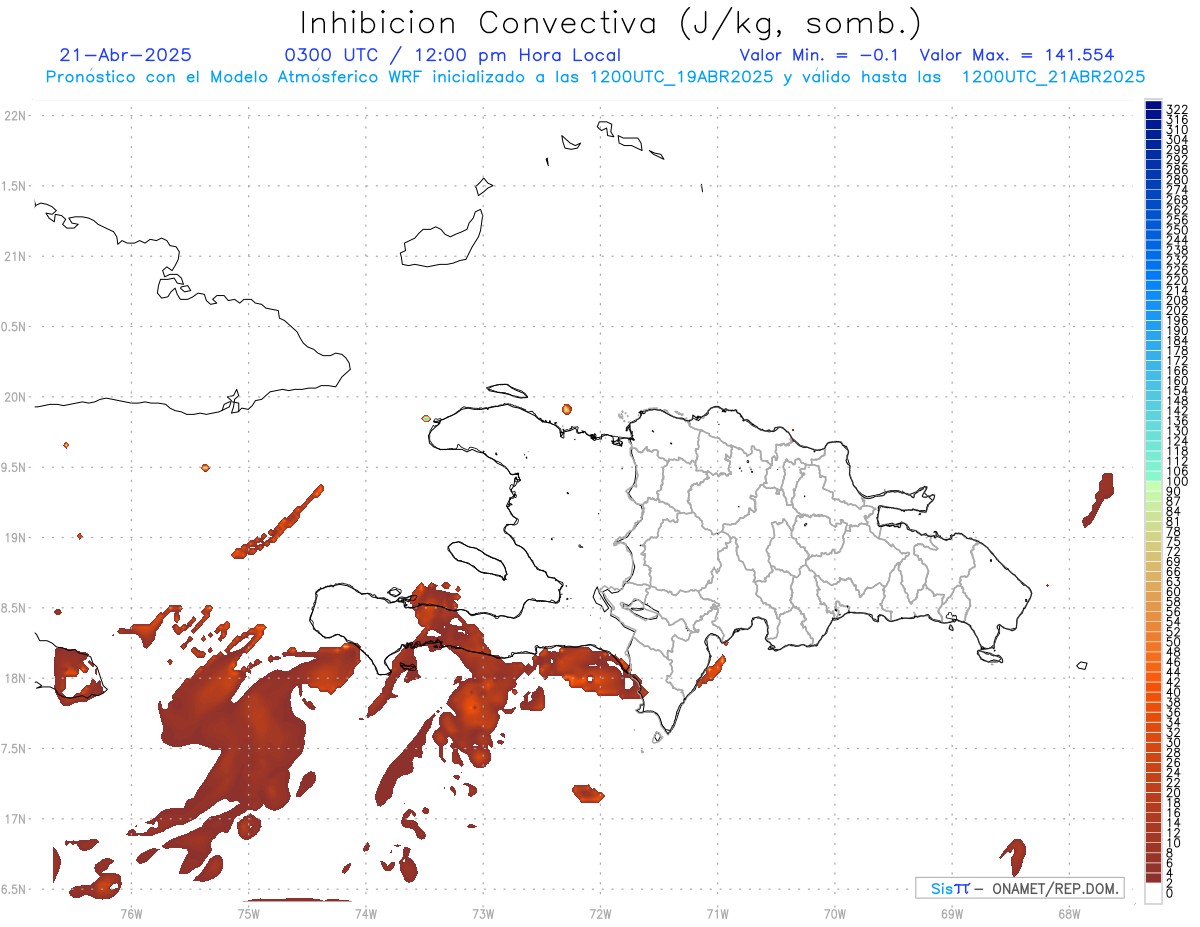This screenshot has width=1200, height=927.
Task: Select the "Valor Max. = 141.554" readout
Action: (1017, 56)
